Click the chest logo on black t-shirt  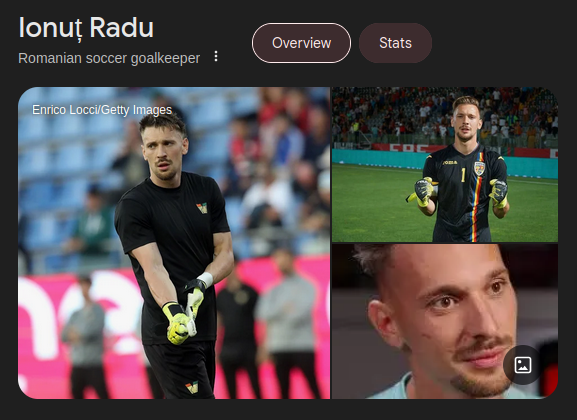(x=202, y=208)
